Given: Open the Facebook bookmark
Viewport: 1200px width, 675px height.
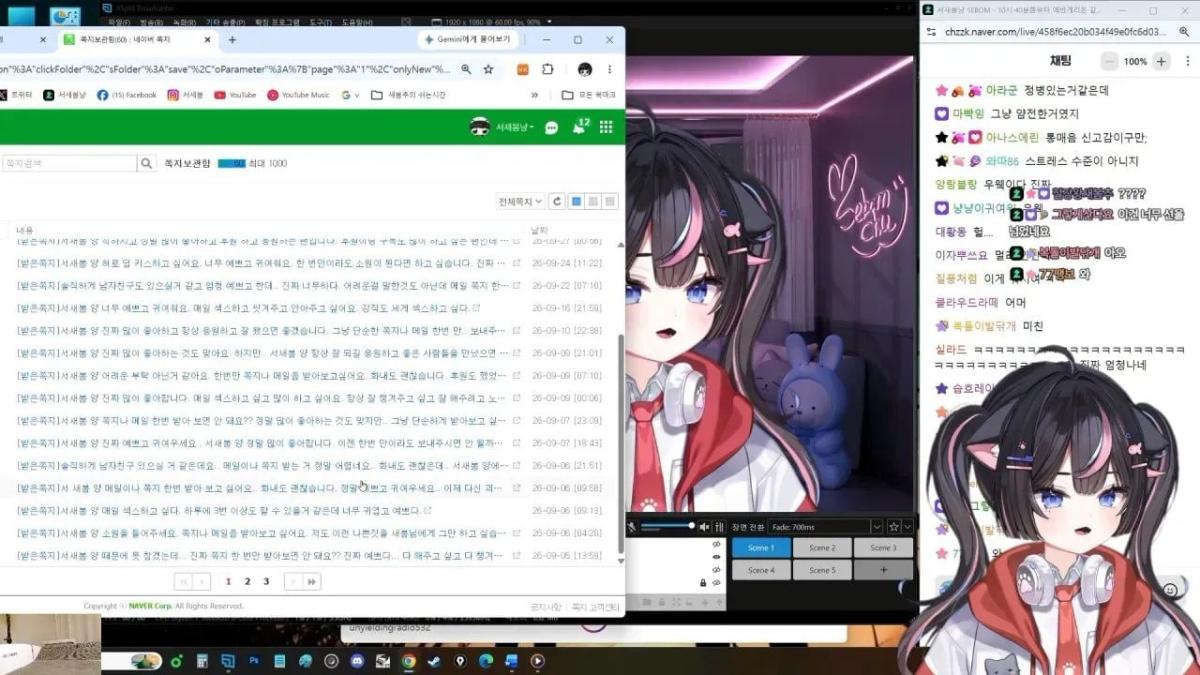Looking at the screenshot, I should [127, 95].
